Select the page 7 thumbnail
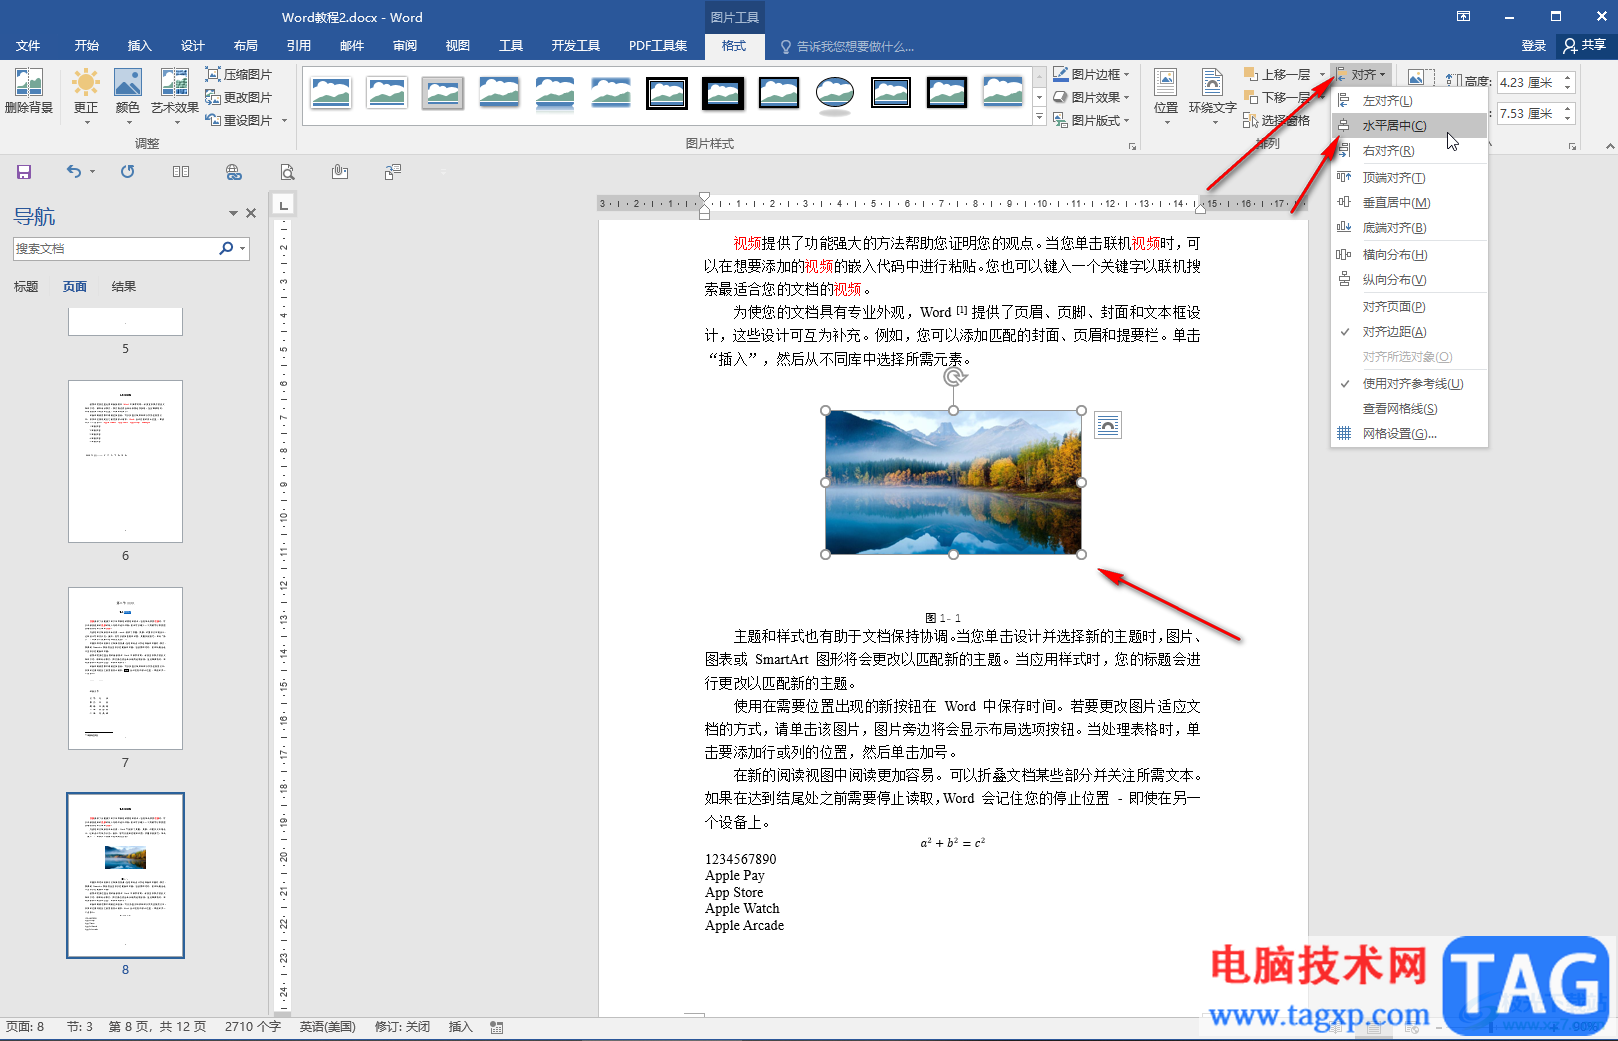This screenshot has width=1618, height=1041. [125, 668]
